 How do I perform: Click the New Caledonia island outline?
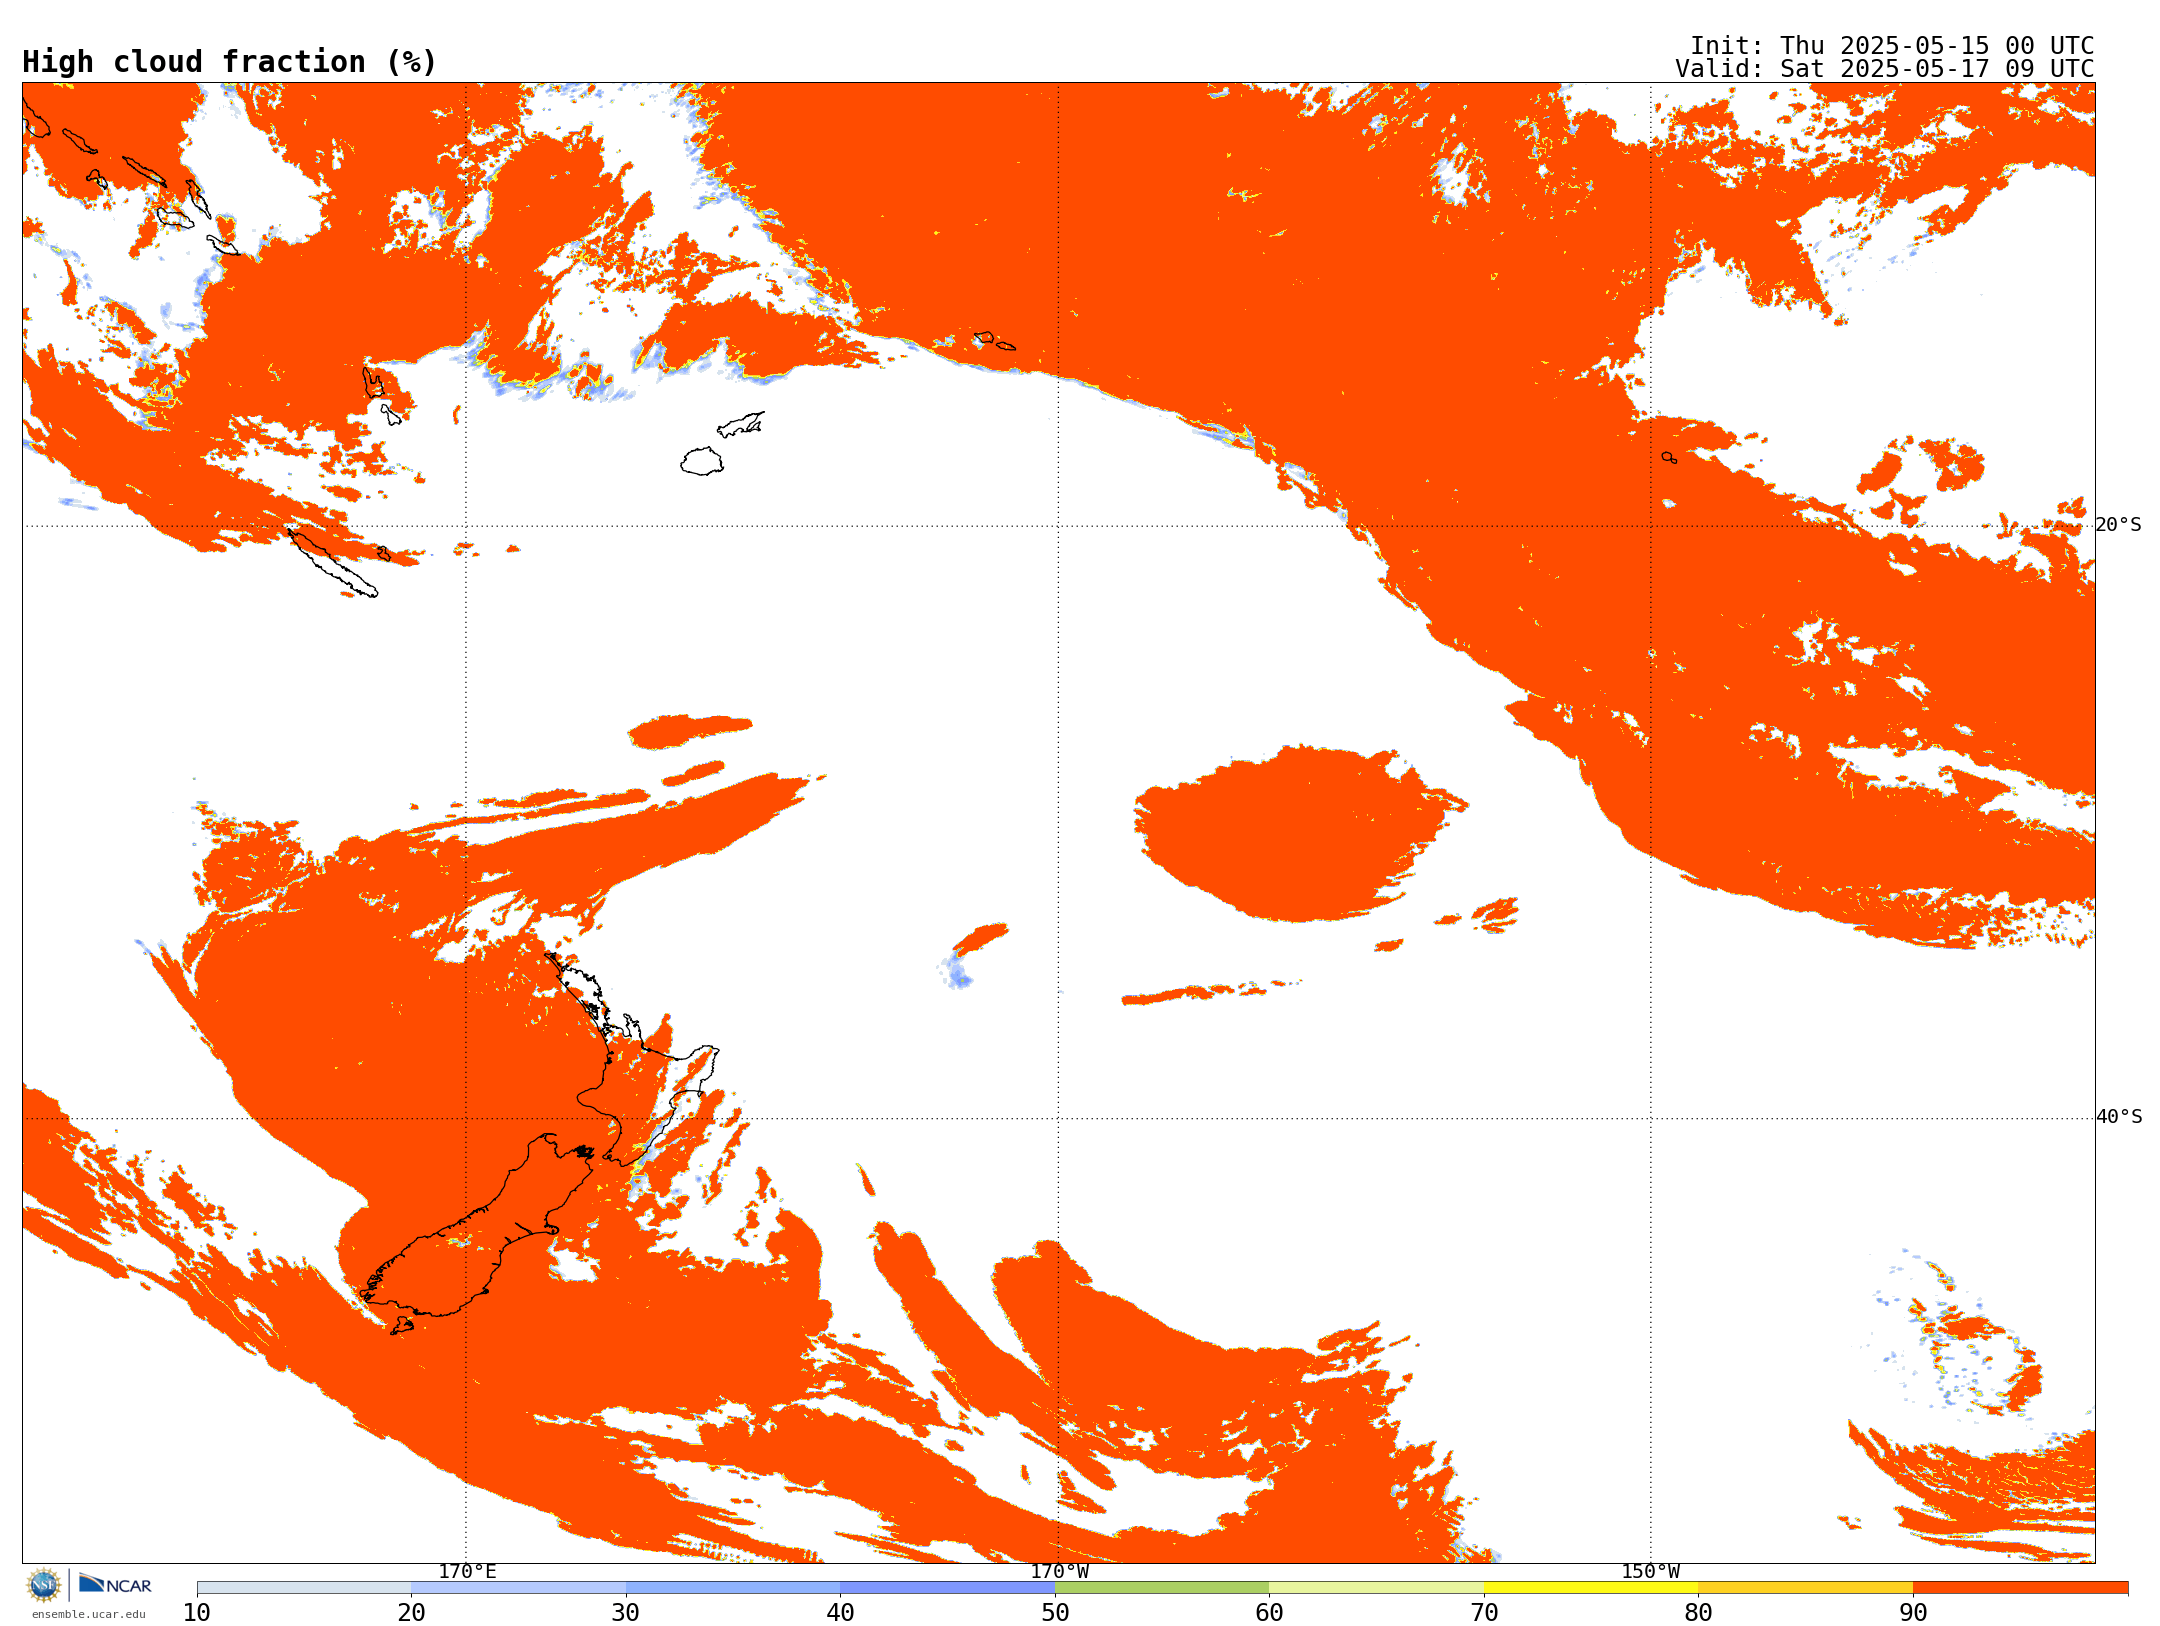coord(333,563)
